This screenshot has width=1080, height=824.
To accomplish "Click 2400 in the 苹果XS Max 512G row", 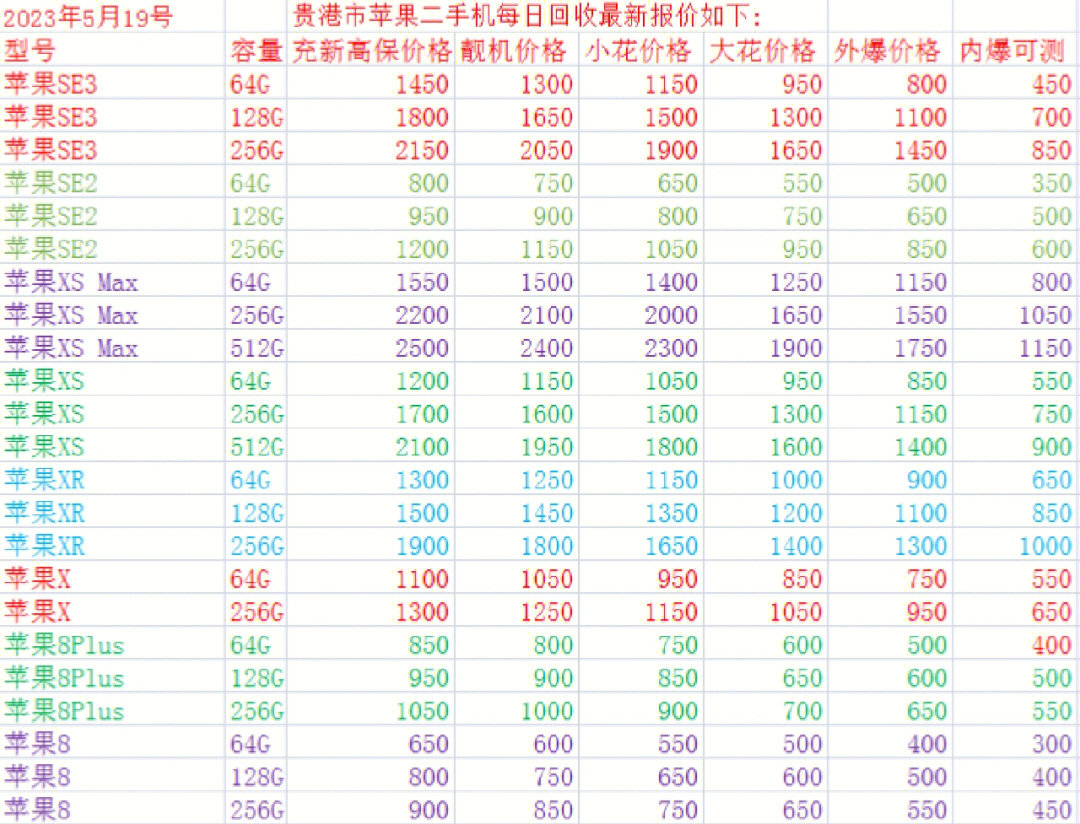I will click(546, 348).
